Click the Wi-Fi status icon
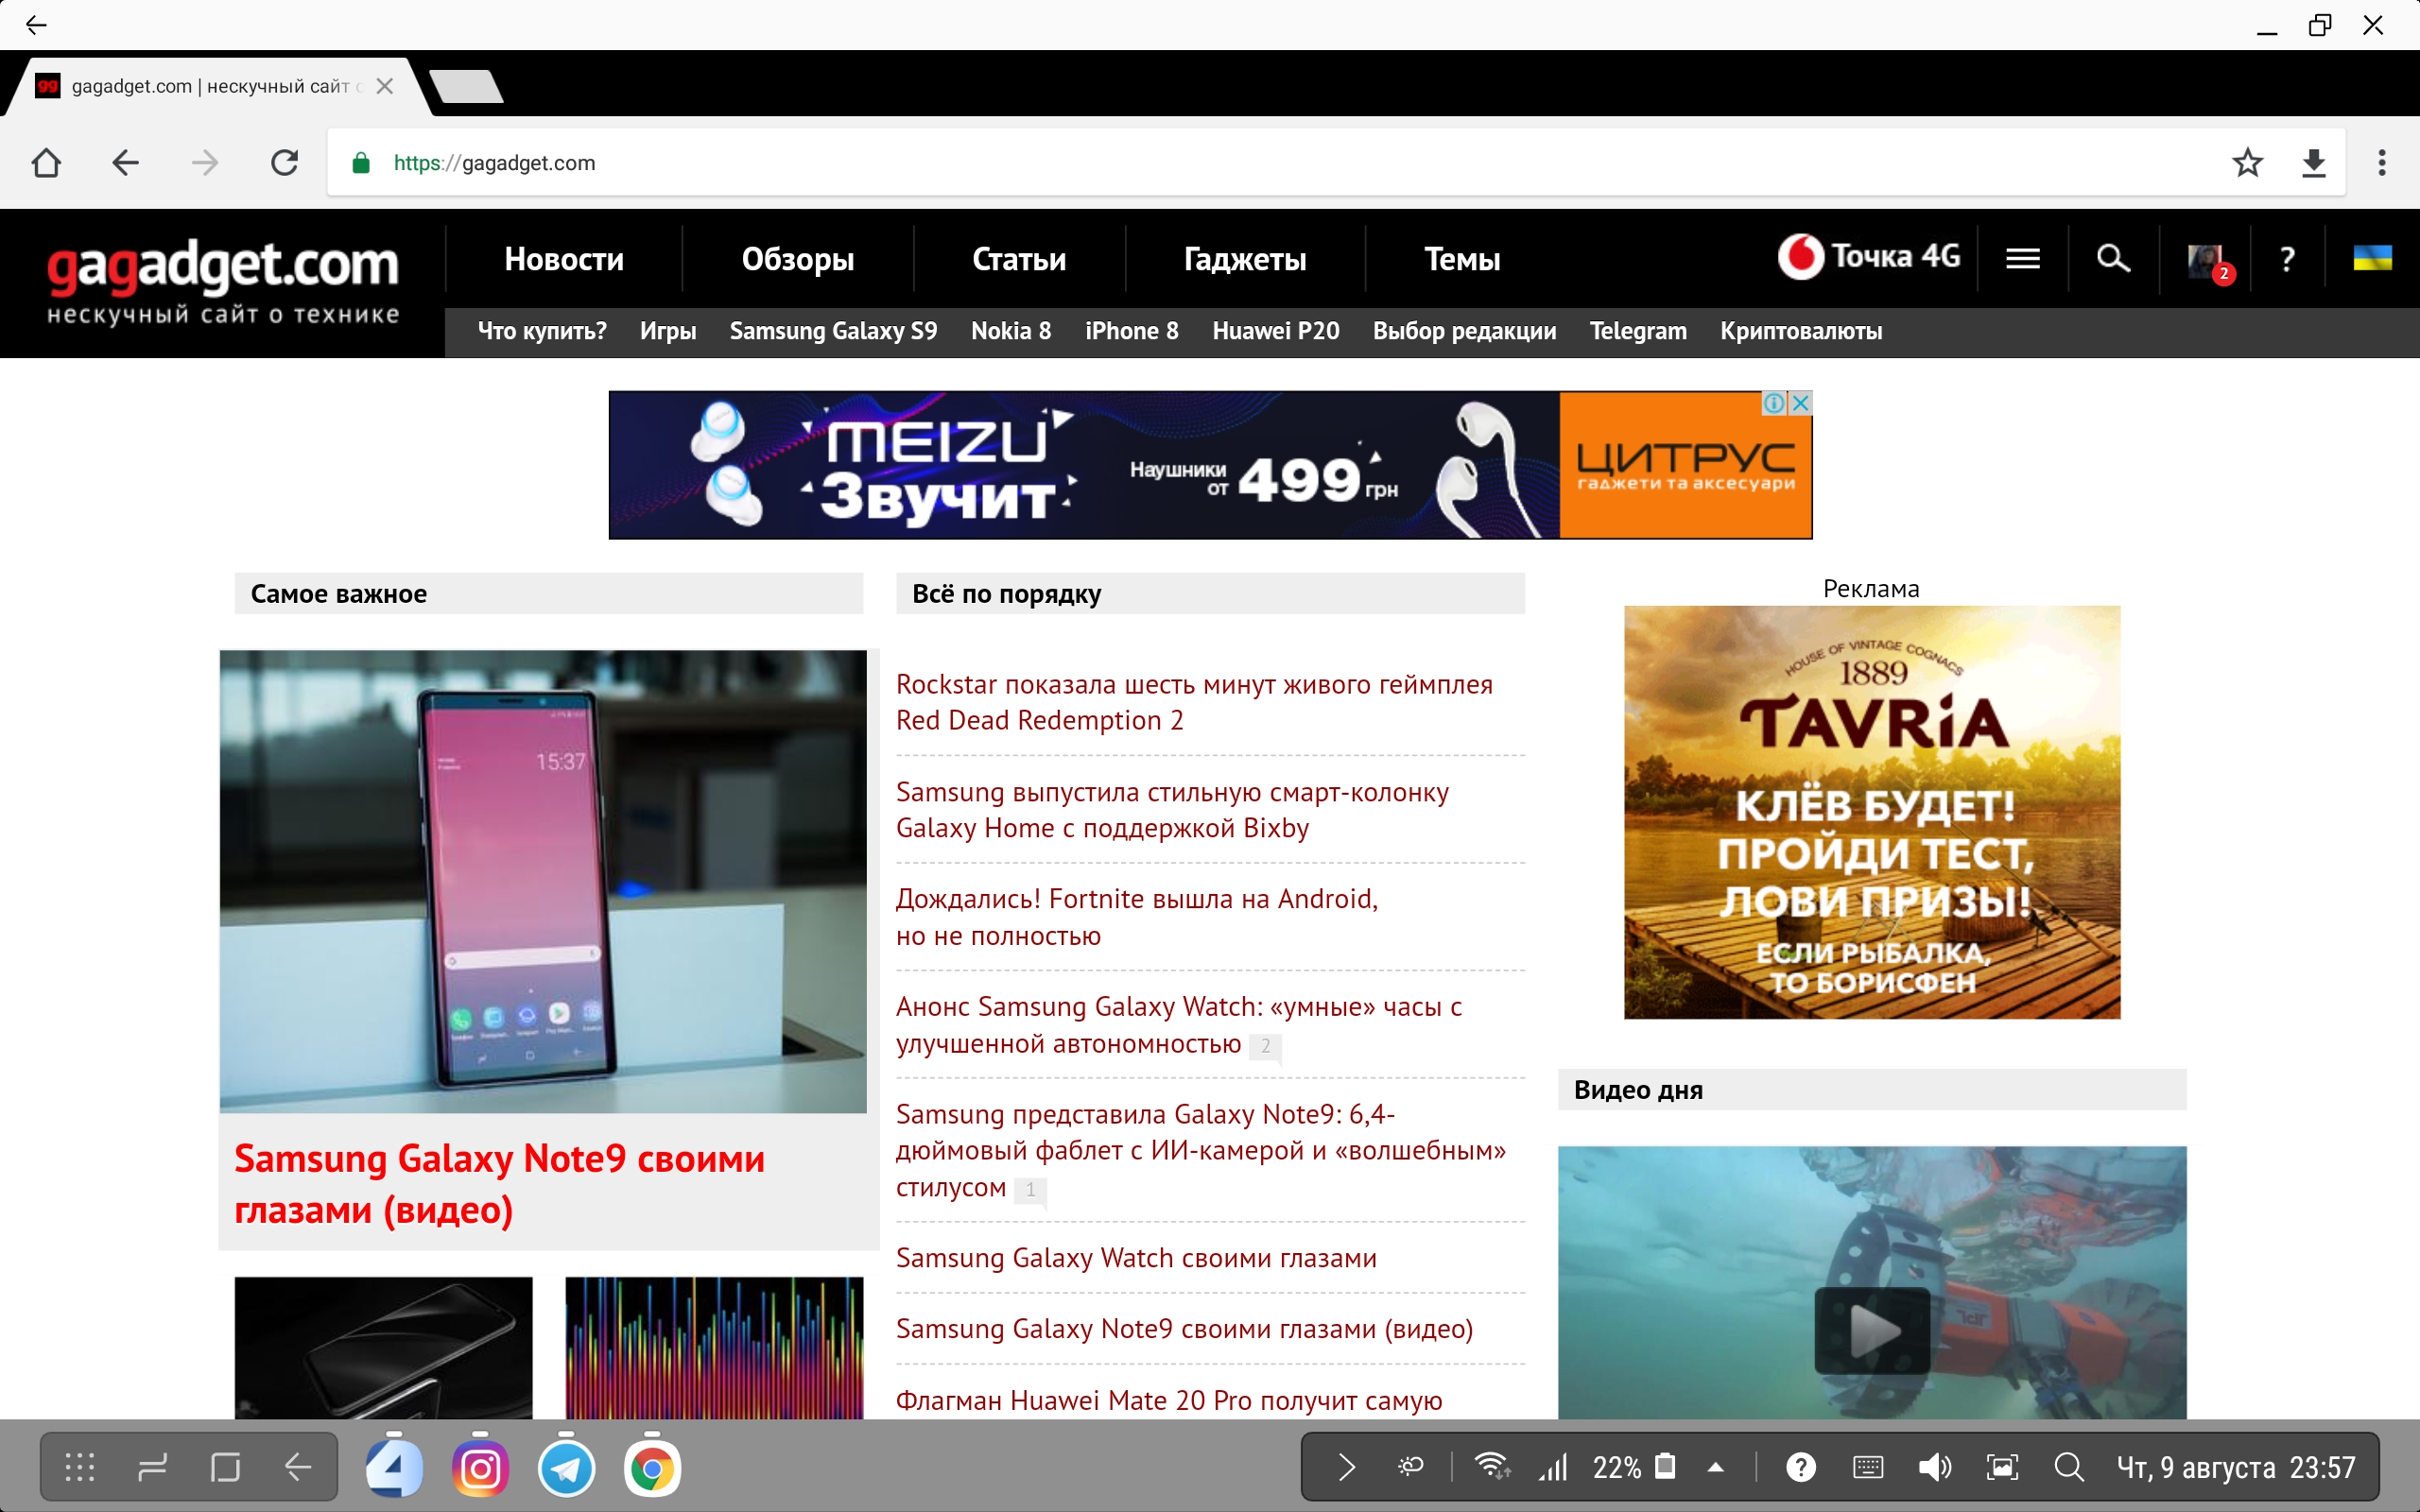Screen dimensions: 2420x1512 pyautogui.click(x=1492, y=1467)
